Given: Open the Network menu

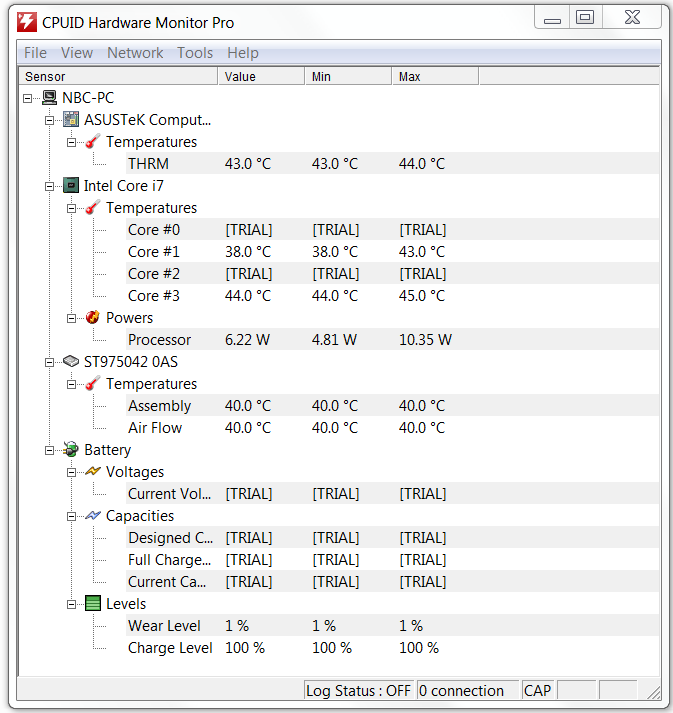Looking at the screenshot, I should [135, 53].
